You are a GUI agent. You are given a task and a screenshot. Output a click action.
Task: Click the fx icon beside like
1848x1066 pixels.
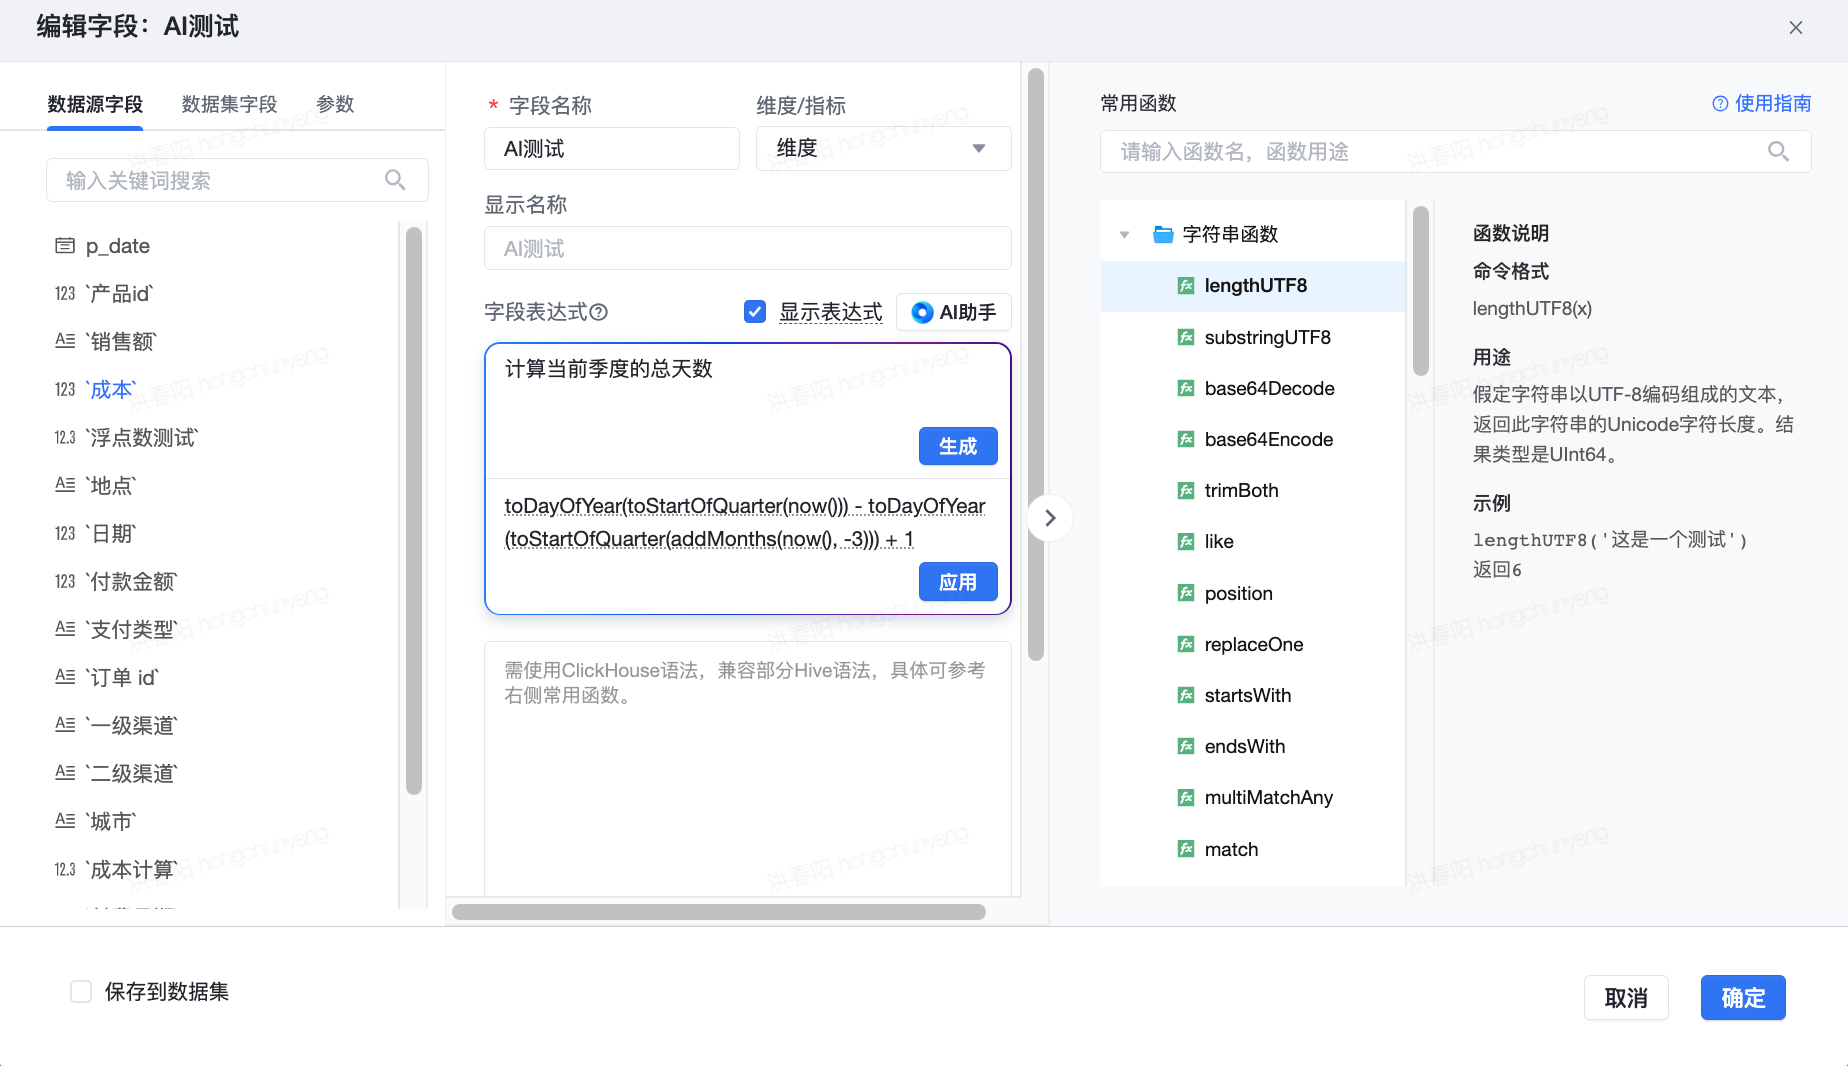pos(1186,541)
